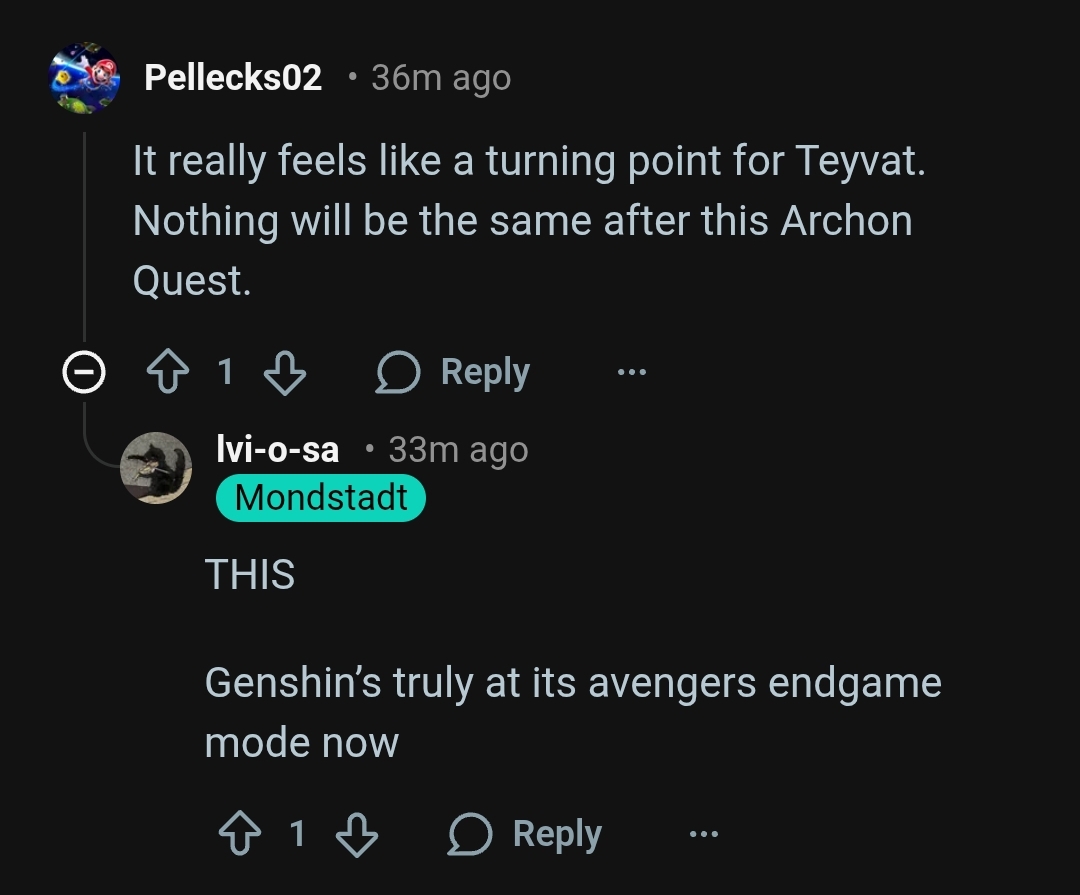Viewport: 1080px width, 895px height.
Task: Click the 33m ago timestamp
Action: 459,450
